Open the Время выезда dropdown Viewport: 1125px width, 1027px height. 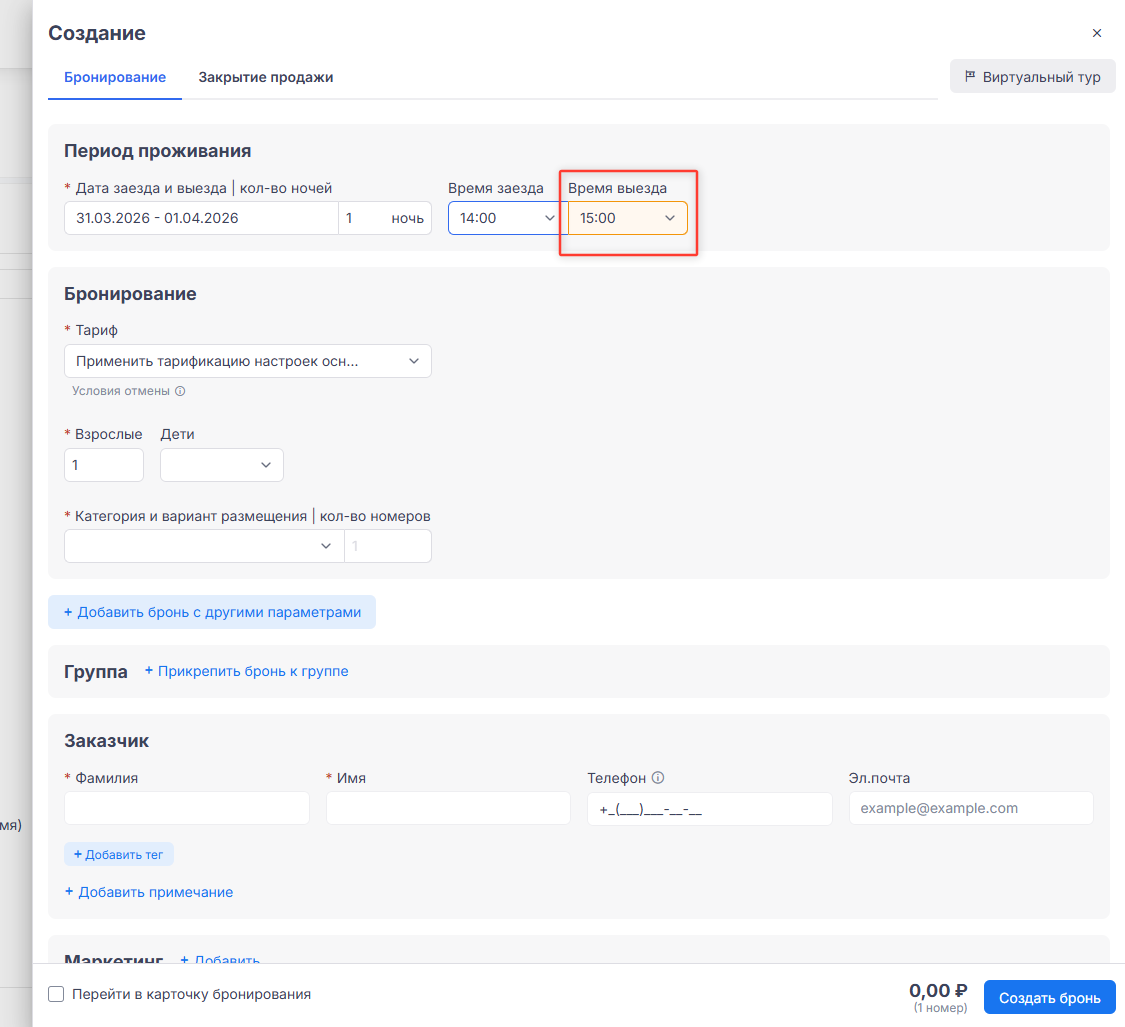[x=627, y=218]
